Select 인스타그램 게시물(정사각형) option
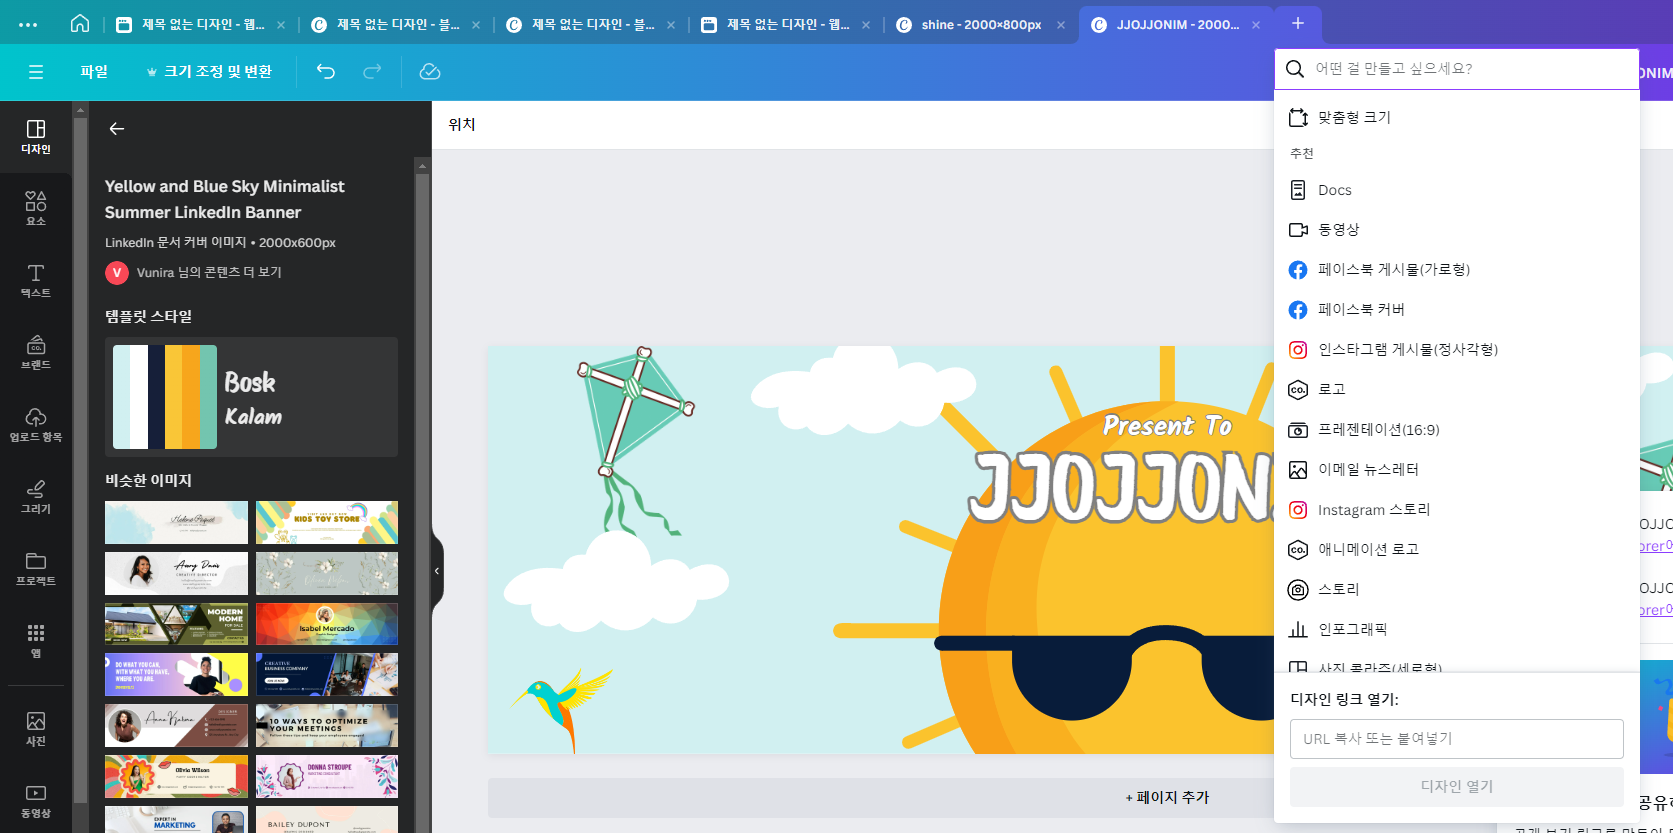This screenshot has height=833, width=1673. coord(1457,349)
